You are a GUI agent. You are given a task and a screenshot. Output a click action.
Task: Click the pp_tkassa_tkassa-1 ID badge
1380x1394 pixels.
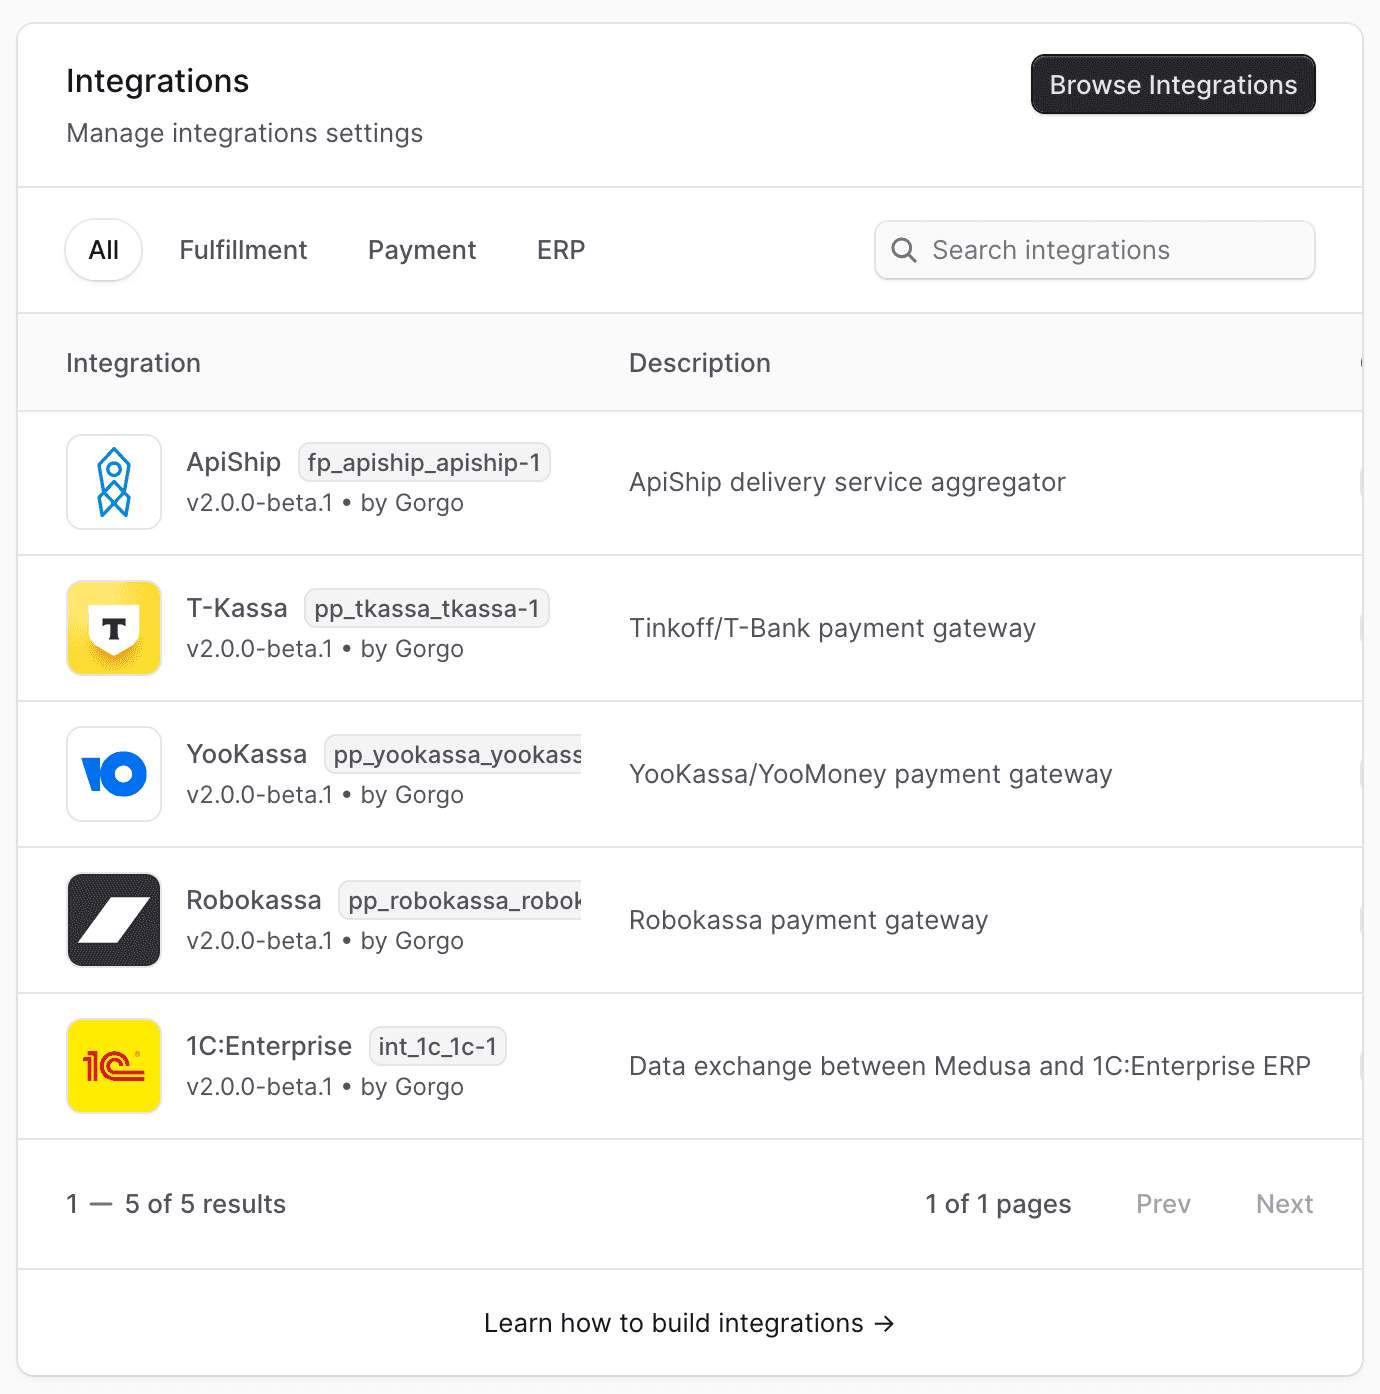pos(427,609)
